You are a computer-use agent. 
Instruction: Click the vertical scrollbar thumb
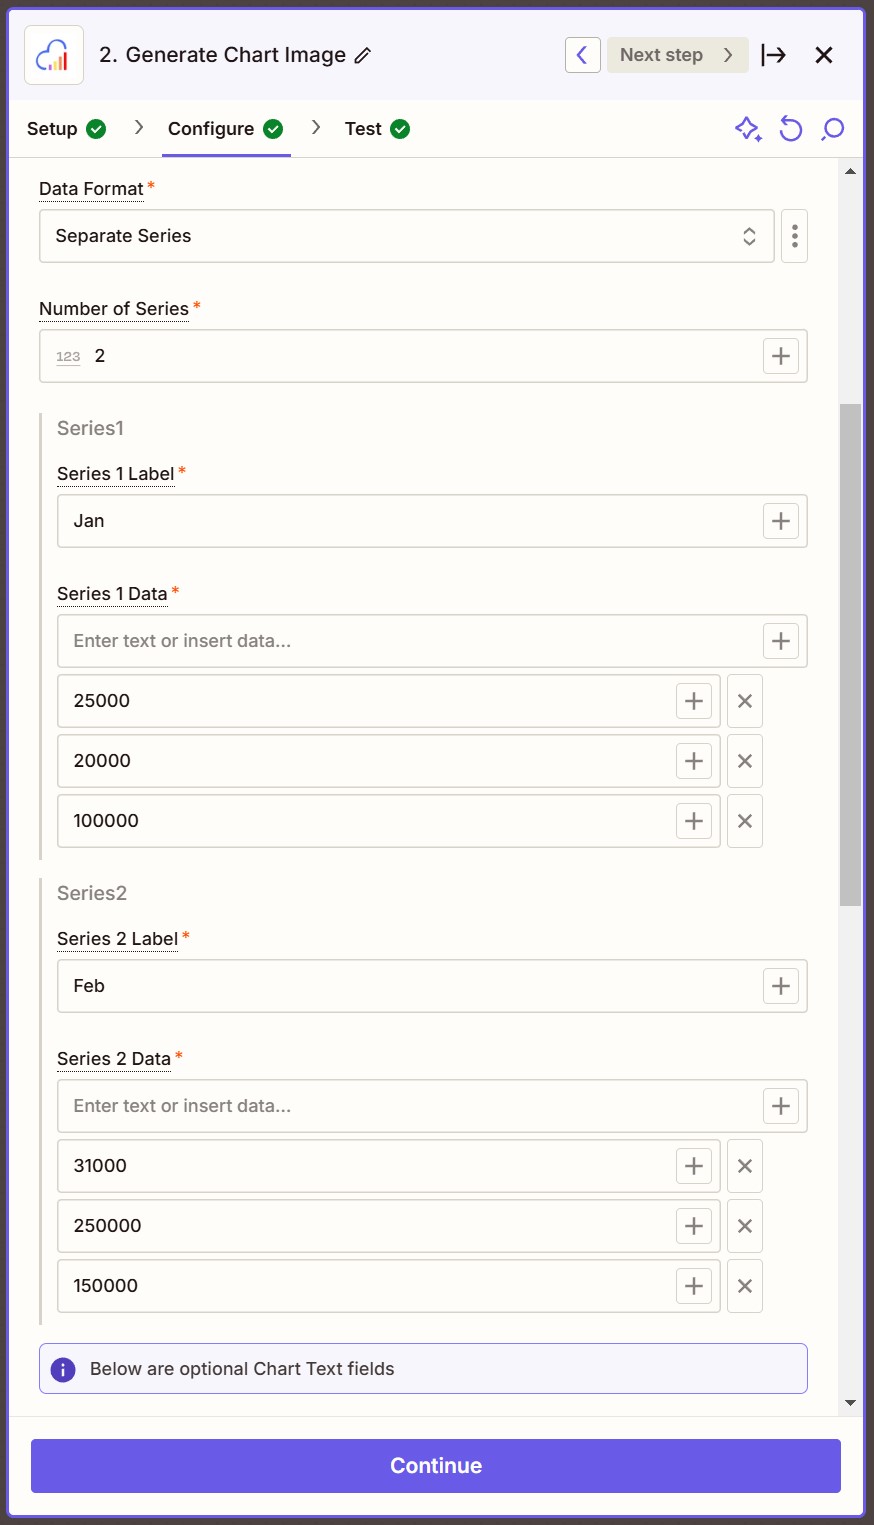tap(850, 655)
